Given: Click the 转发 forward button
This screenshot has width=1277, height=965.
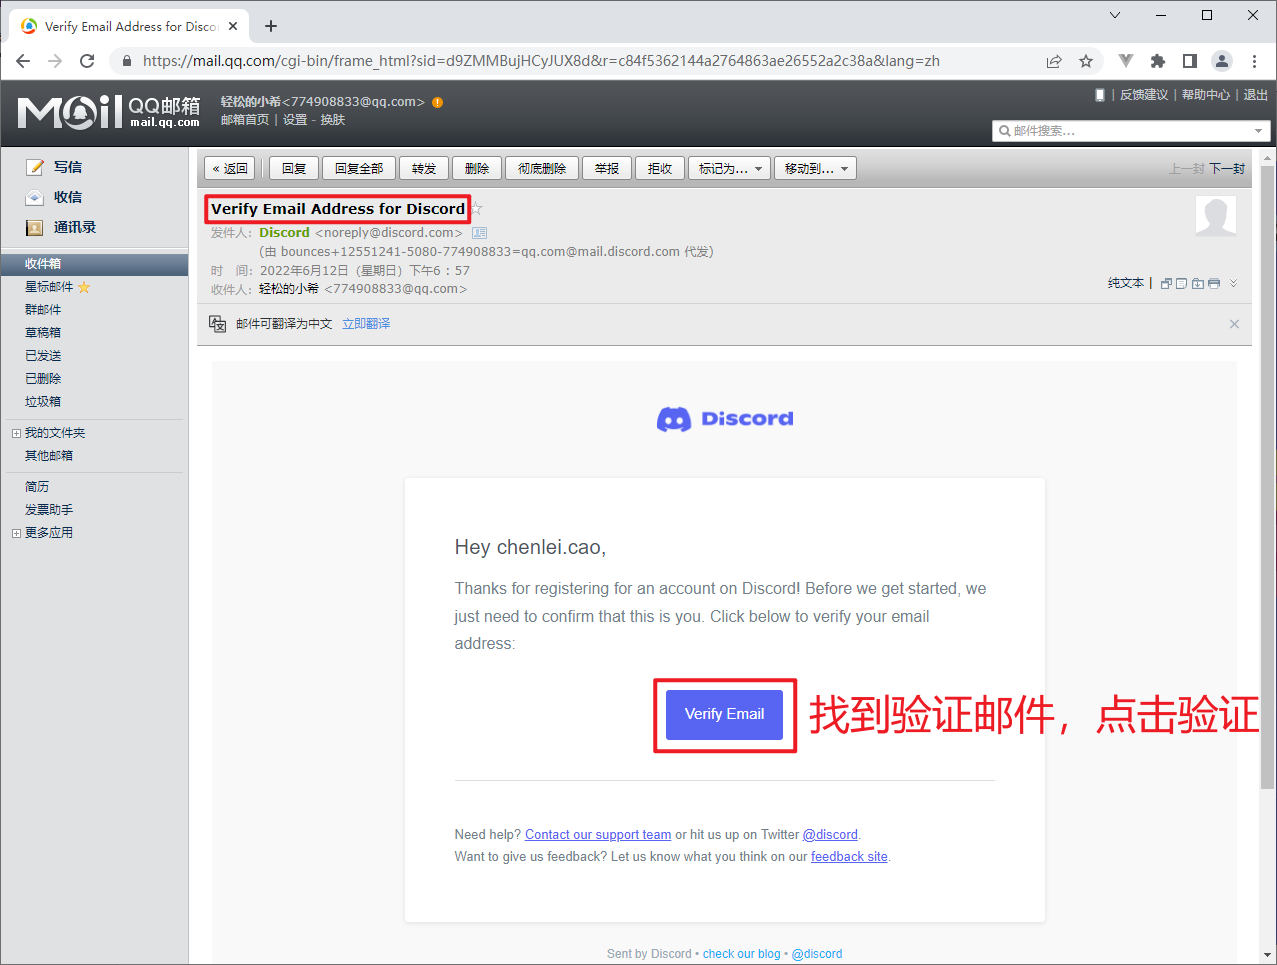Looking at the screenshot, I should pos(424,169).
